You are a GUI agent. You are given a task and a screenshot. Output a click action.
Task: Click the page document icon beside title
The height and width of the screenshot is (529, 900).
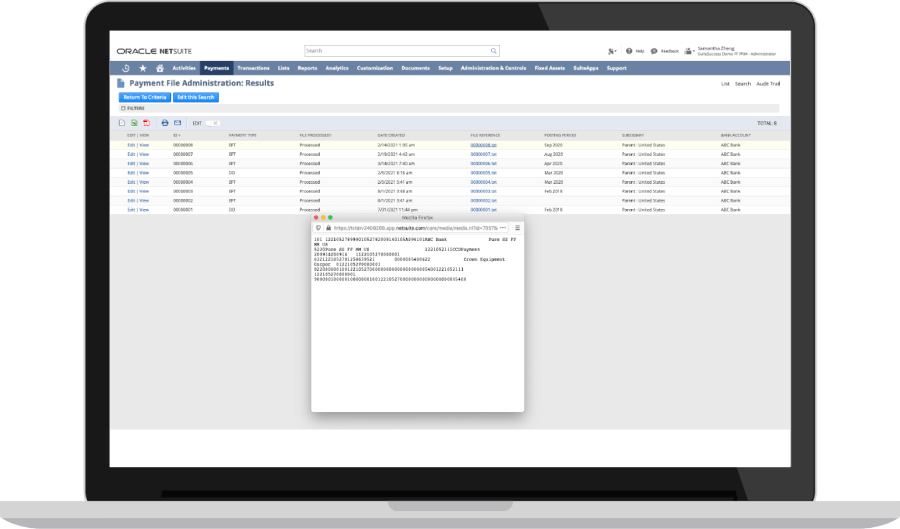coord(121,83)
